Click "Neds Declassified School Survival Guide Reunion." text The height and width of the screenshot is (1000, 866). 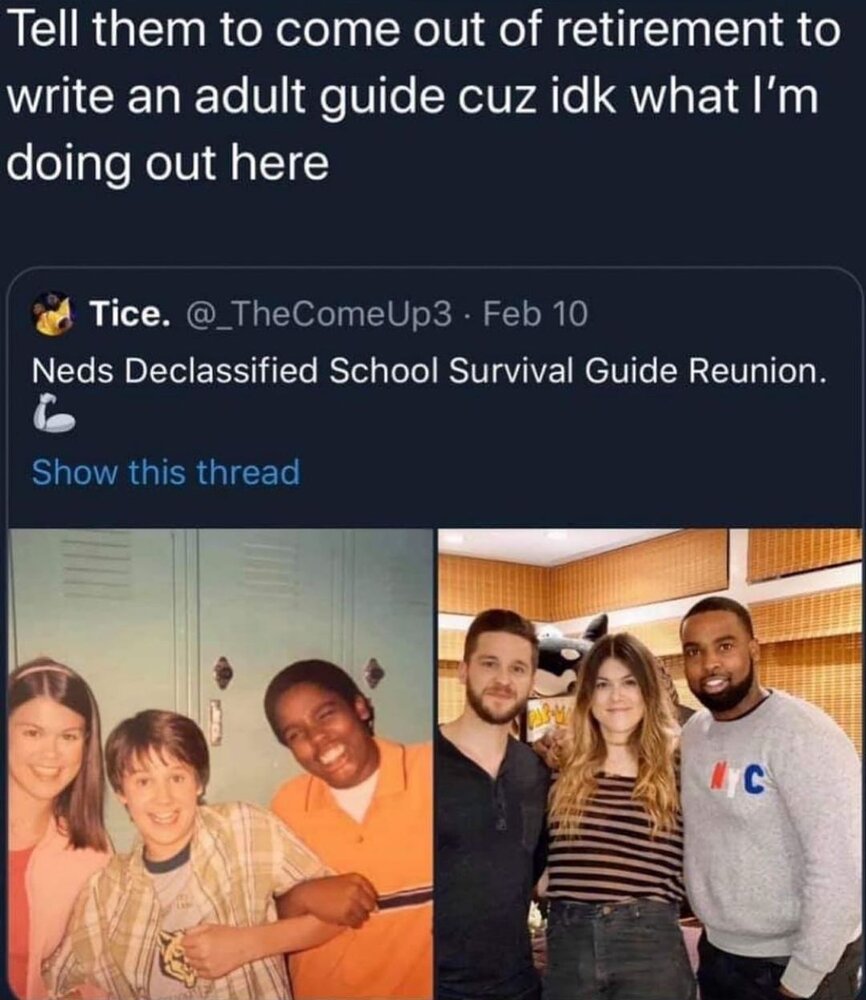click(429, 371)
